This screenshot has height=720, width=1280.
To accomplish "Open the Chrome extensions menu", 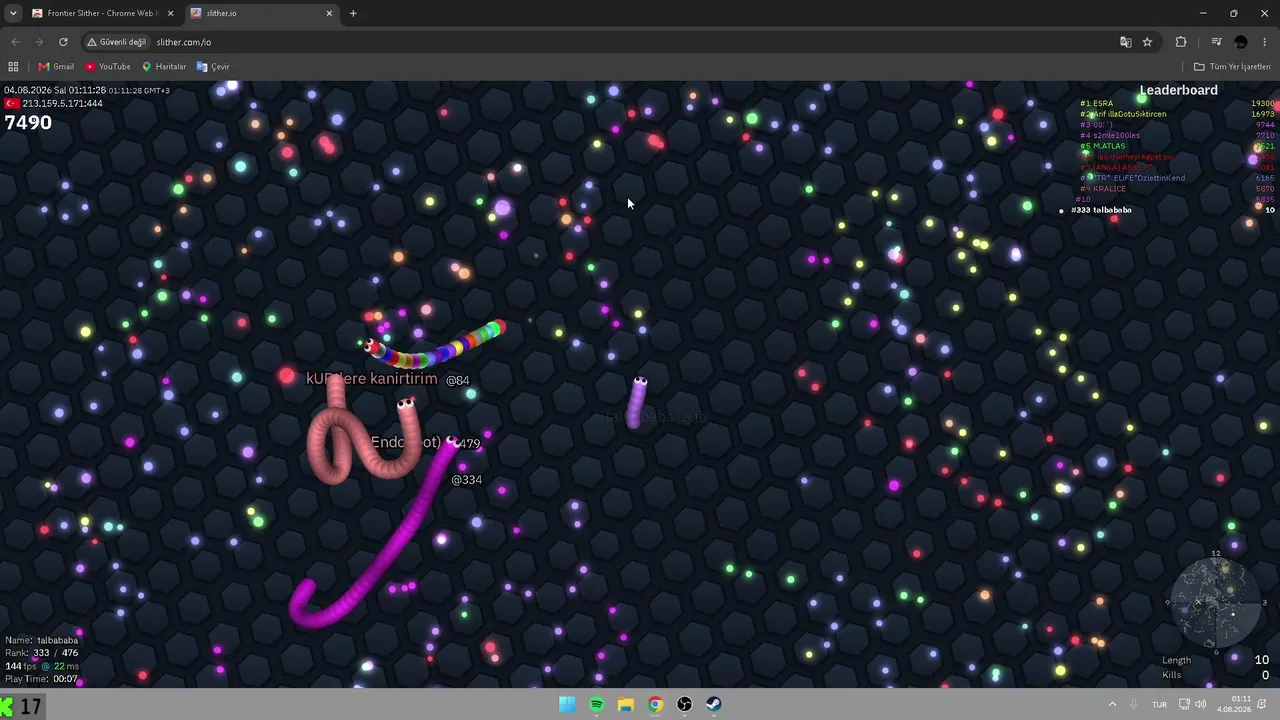I will coord(1181,42).
